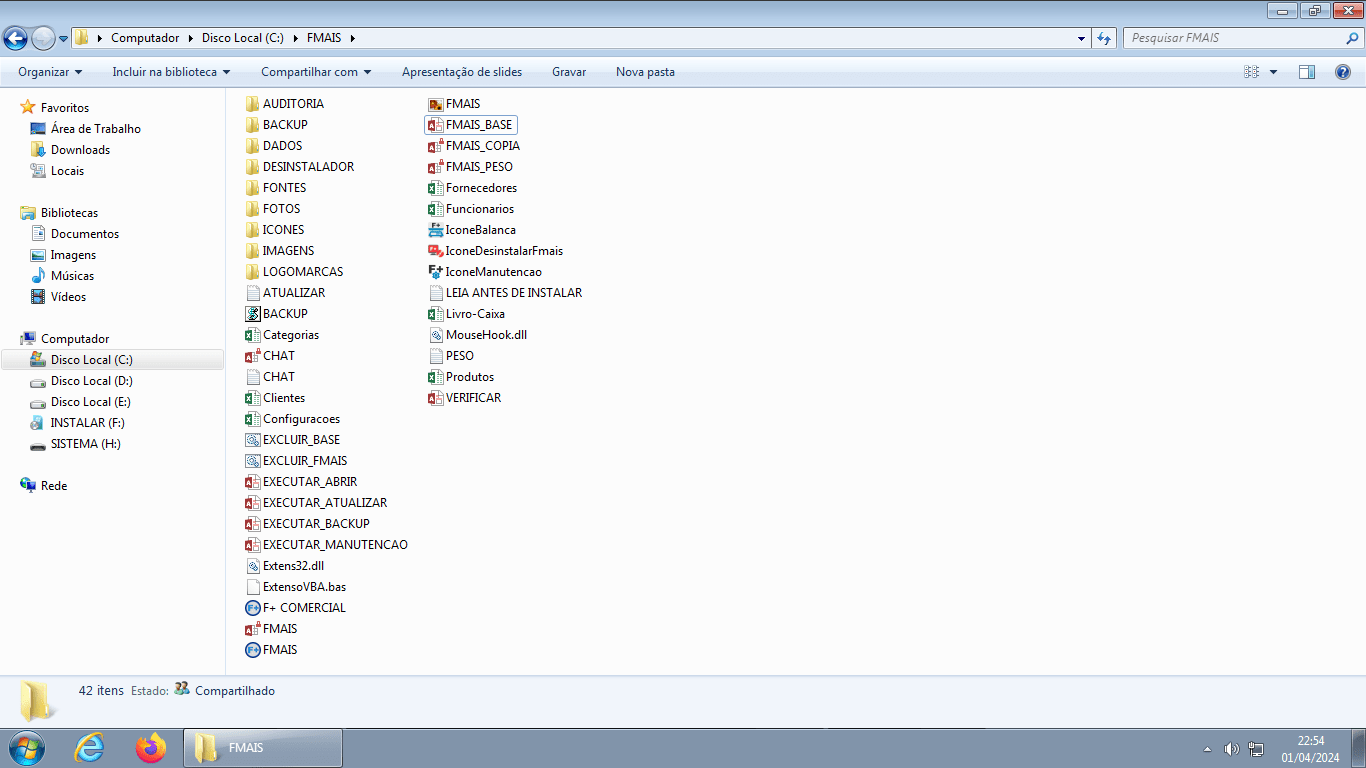
Task: Select the file named EXECUTAR_MANUTENCAO
Action: pos(335,545)
